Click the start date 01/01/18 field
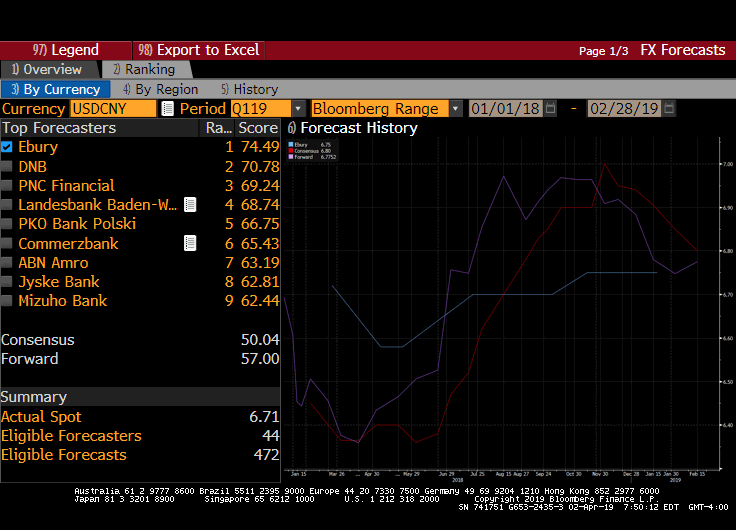Screen dimensions: 736x530 (x=506, y=108)
